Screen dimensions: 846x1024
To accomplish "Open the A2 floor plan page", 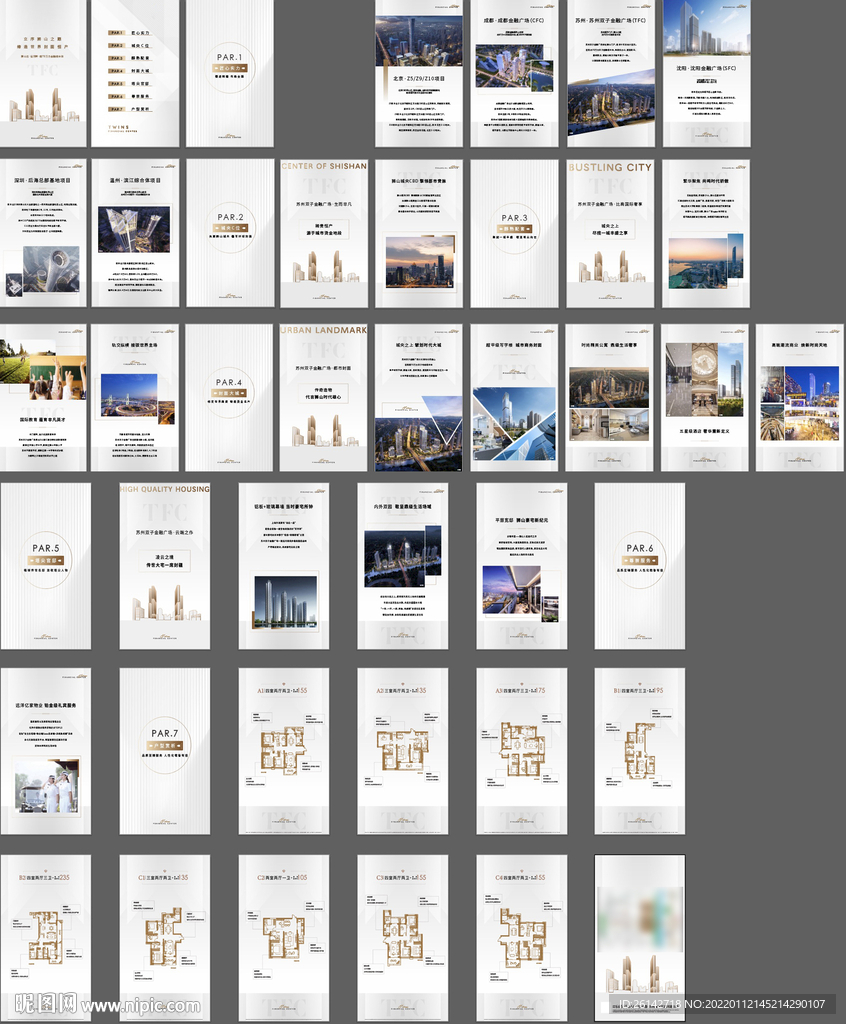I will tap(402, 751).
